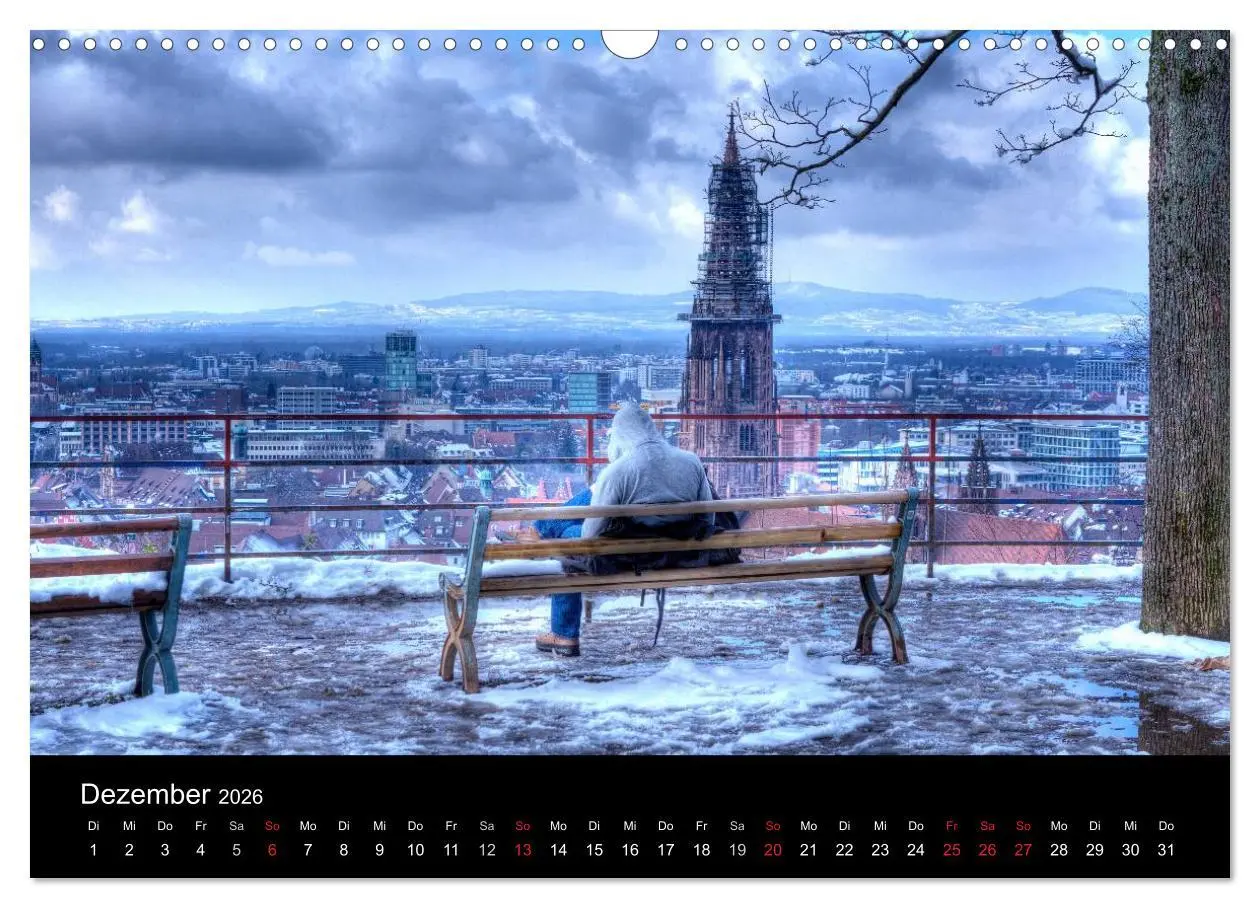Click the red 'So' label above 6
Image resolution: width=1260 pixels, height=908 pixels.
[272, 826]
